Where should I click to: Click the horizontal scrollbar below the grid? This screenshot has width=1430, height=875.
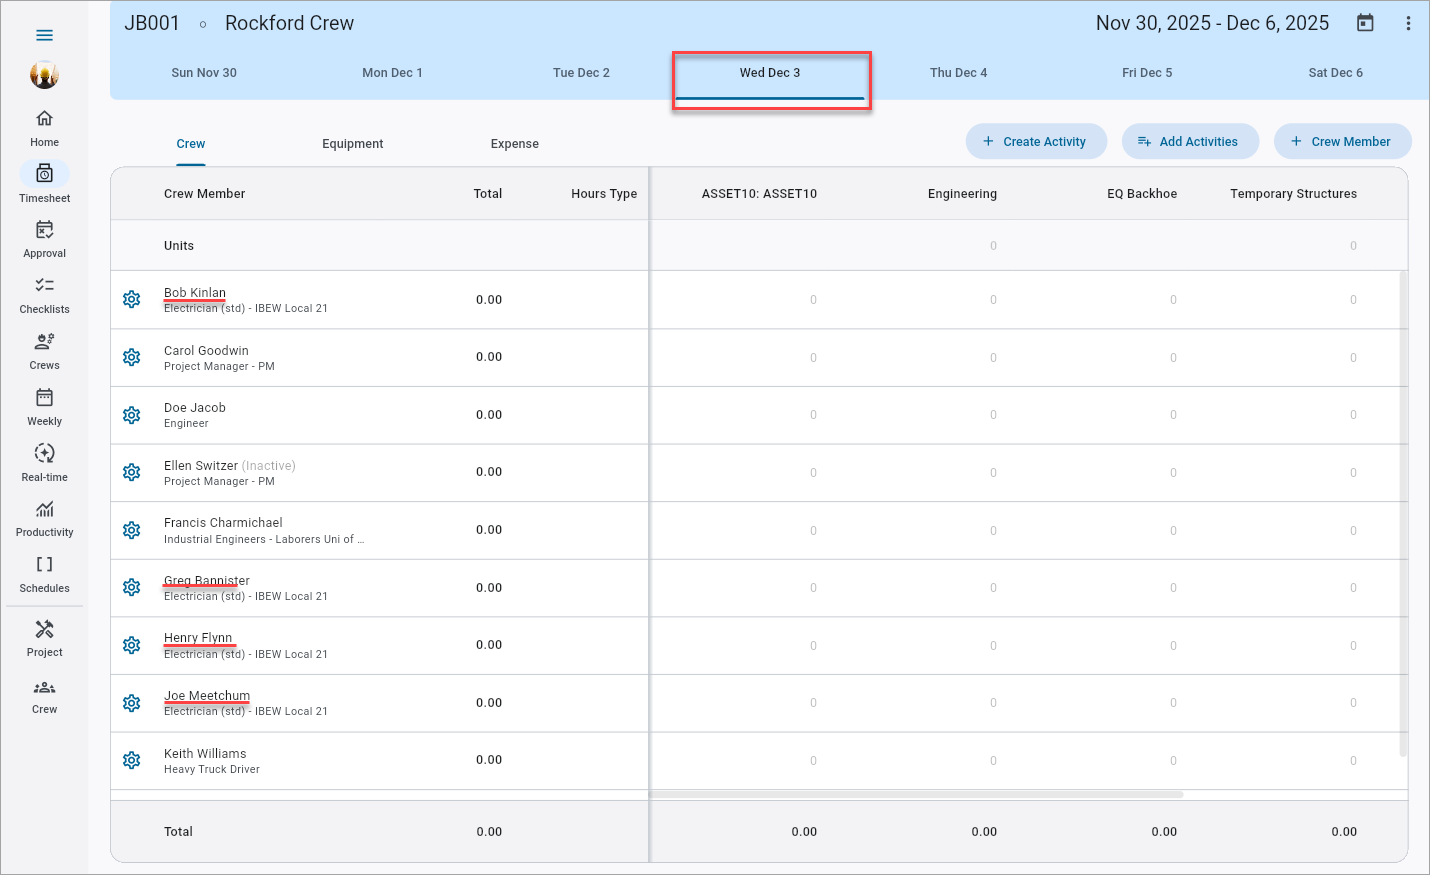point(917,794)
